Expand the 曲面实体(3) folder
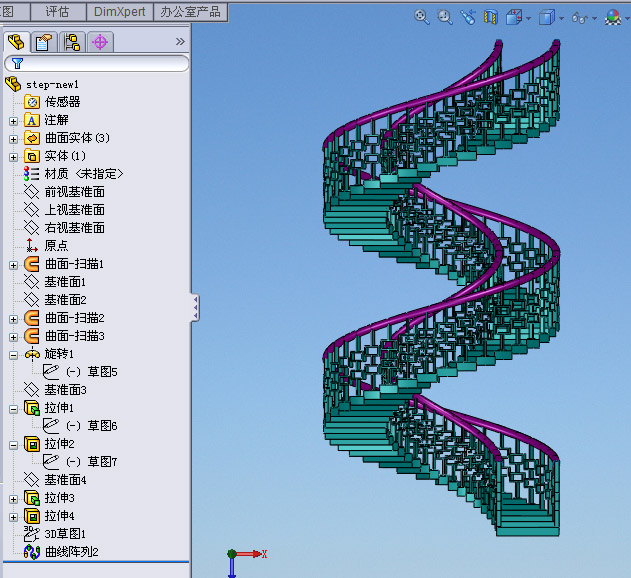The height and width of the screenshot is (578, 631). tap(13, 139)
